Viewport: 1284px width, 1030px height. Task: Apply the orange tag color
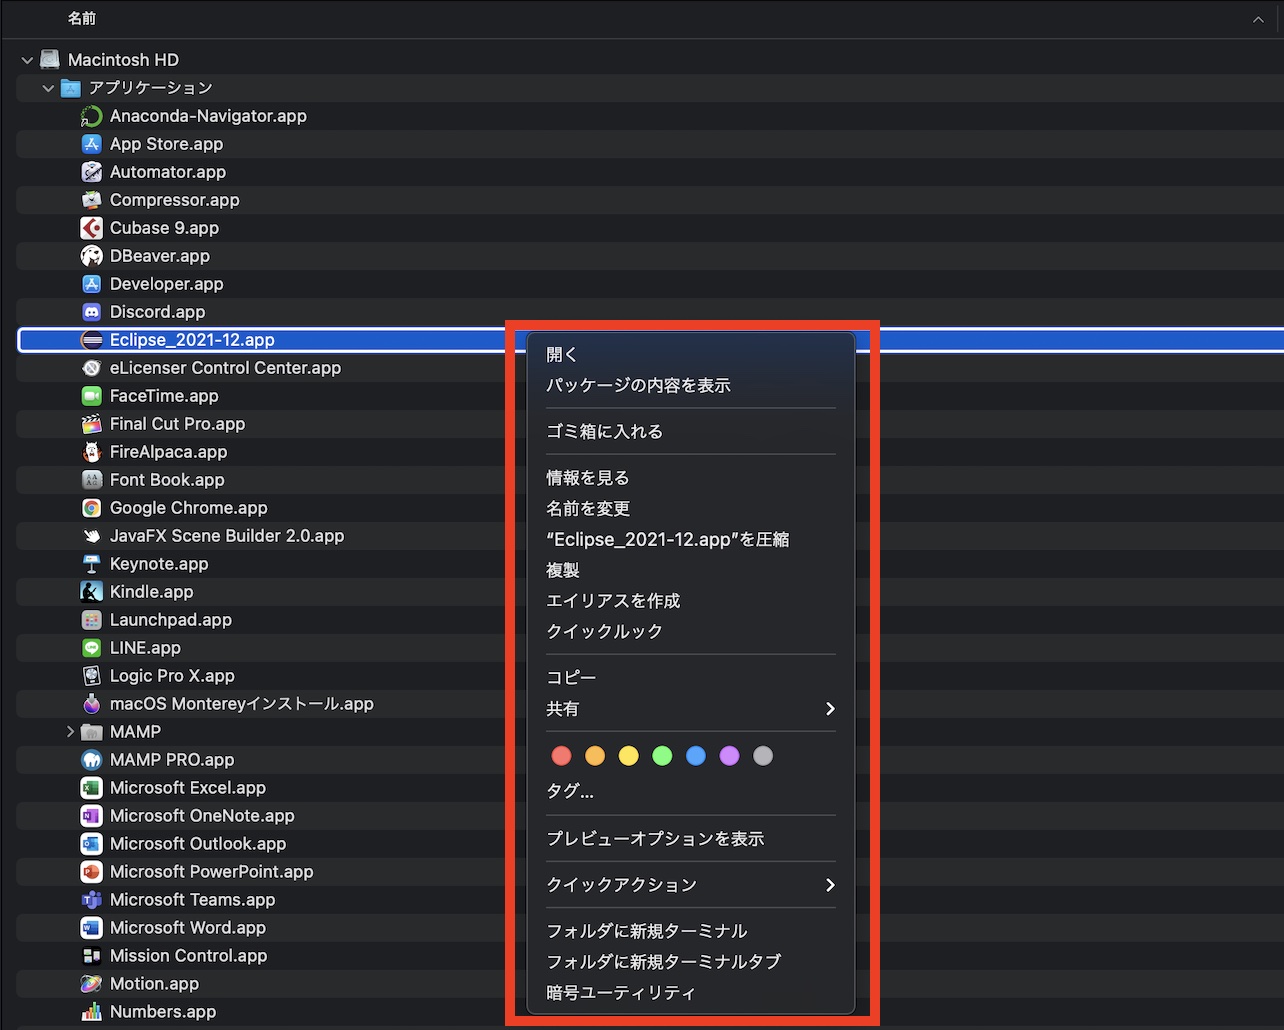click(x=595, y=756)
